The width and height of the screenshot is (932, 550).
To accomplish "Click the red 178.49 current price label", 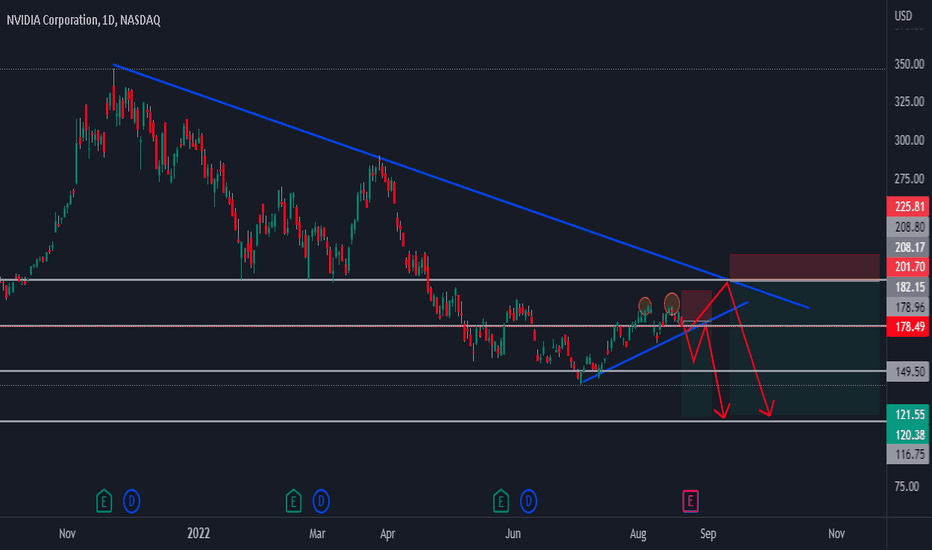I will click(x=909, y=326).
